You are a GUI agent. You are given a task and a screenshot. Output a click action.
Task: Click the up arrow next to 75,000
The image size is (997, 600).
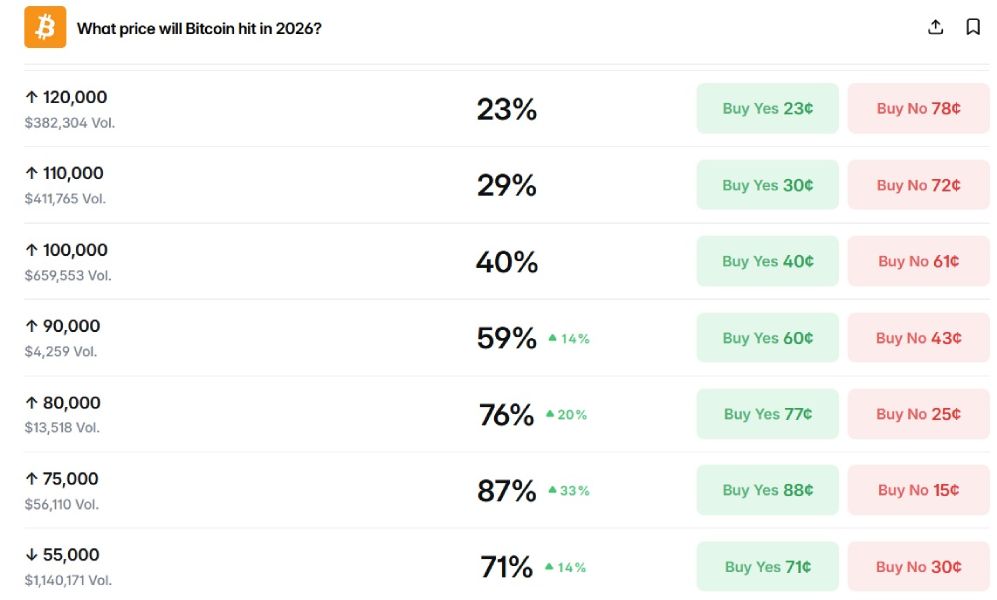click(x=32, y=479)
